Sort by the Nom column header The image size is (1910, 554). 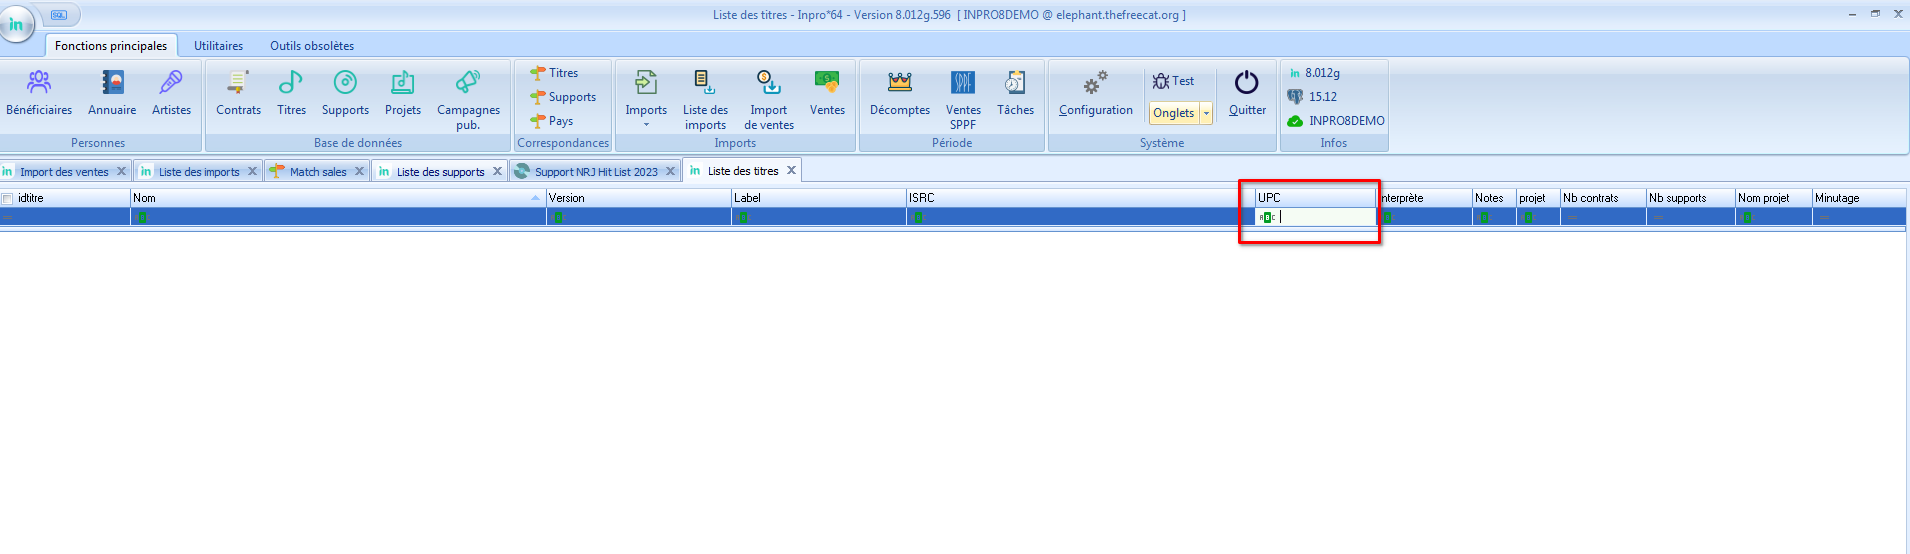click(330, 198)
